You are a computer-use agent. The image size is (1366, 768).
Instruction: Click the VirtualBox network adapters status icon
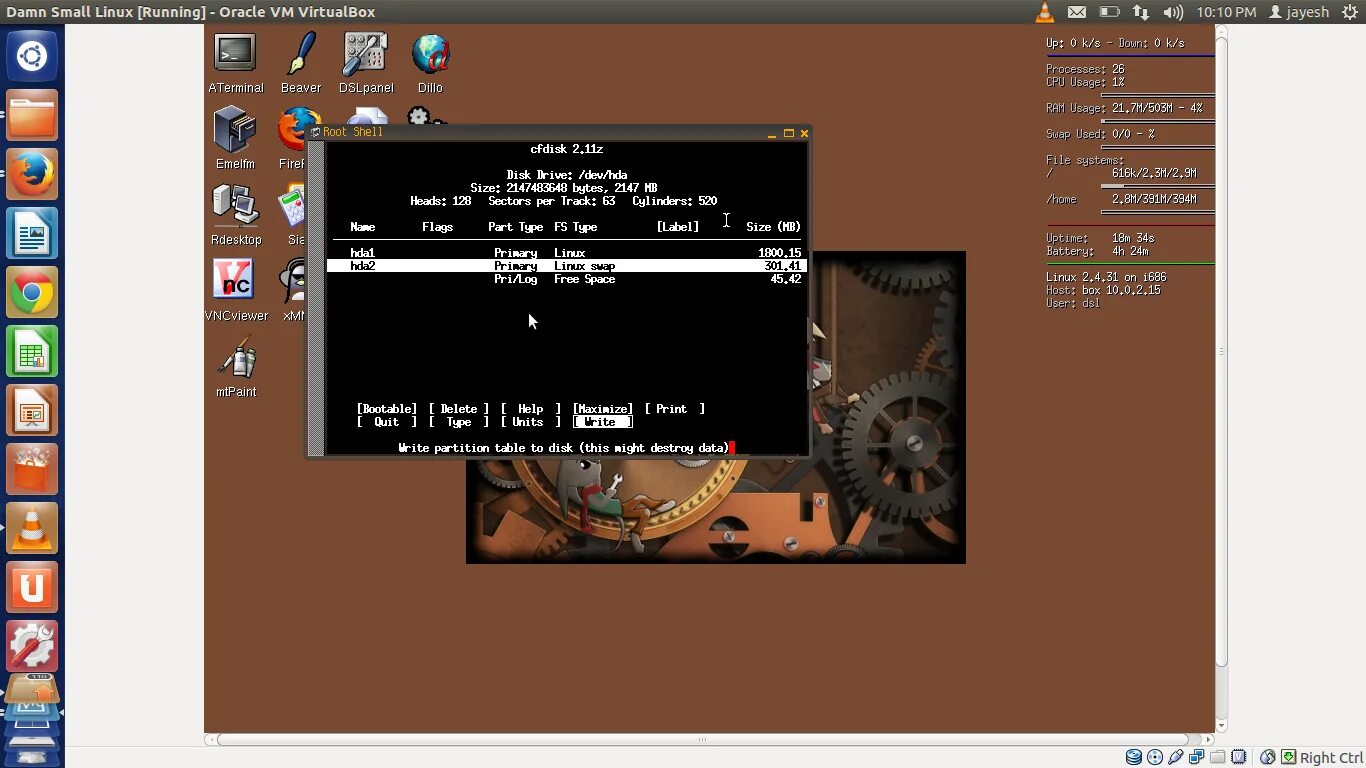pos(1197,757)
